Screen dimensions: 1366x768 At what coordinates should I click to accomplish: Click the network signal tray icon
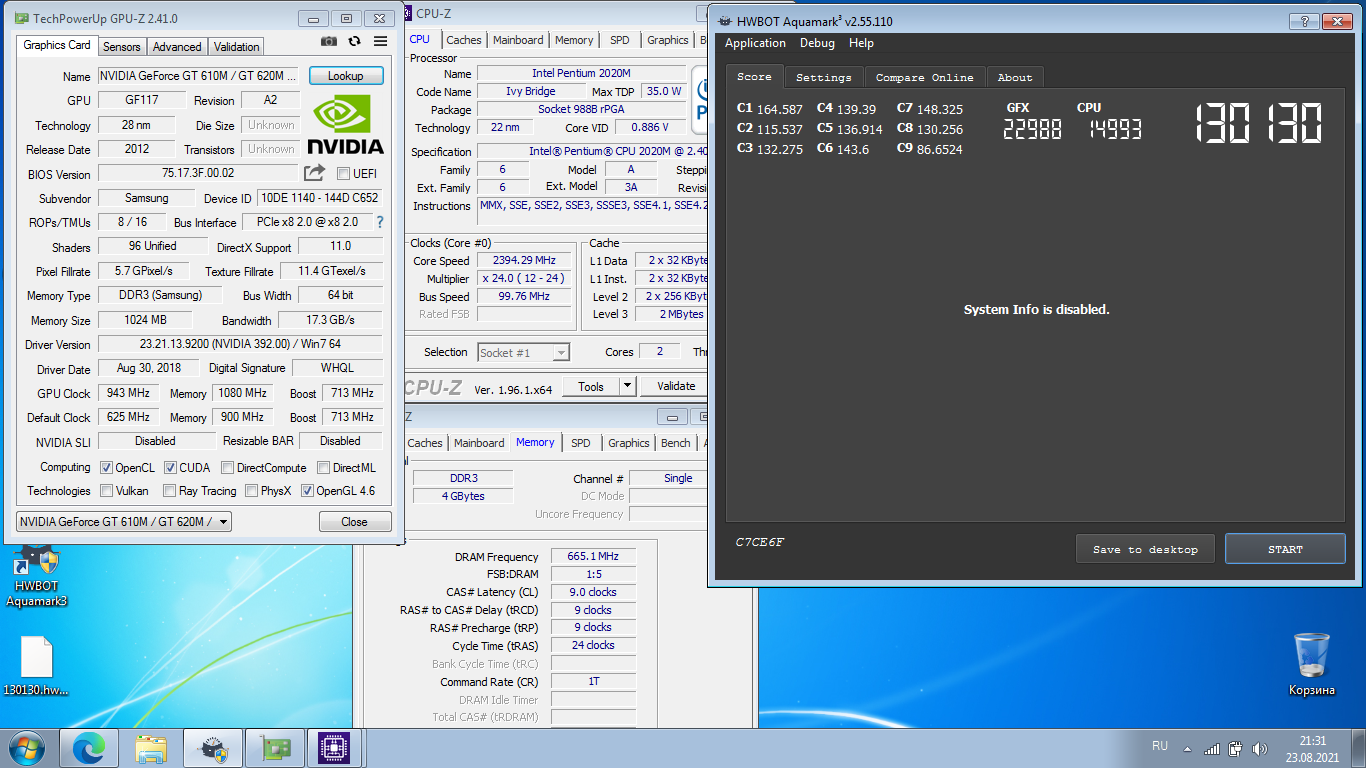1211,748
